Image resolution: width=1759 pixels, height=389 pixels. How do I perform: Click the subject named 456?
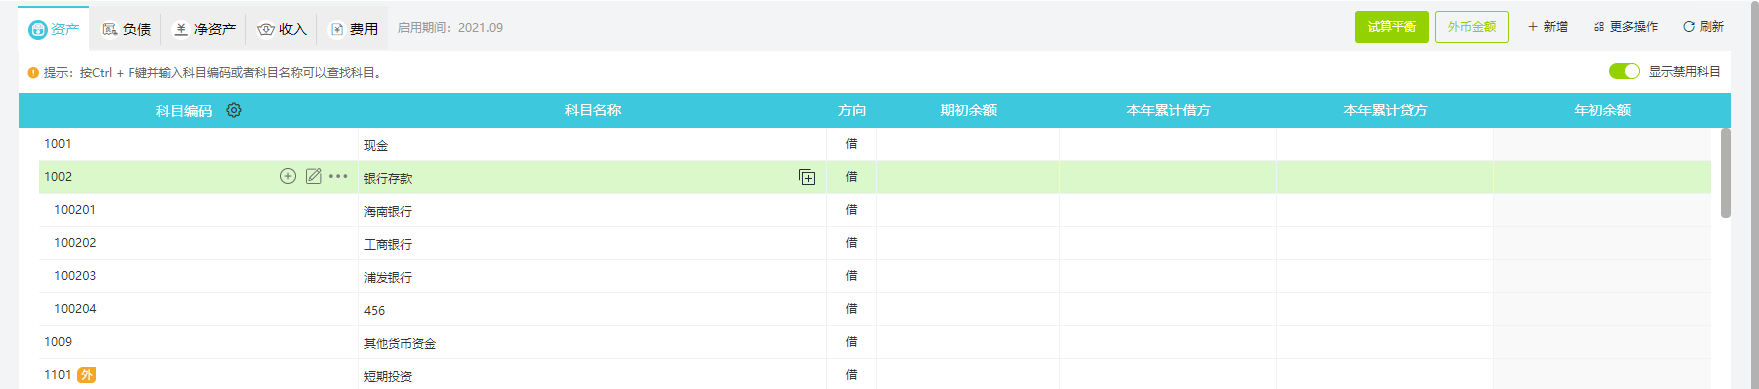[x=374, y=310]
